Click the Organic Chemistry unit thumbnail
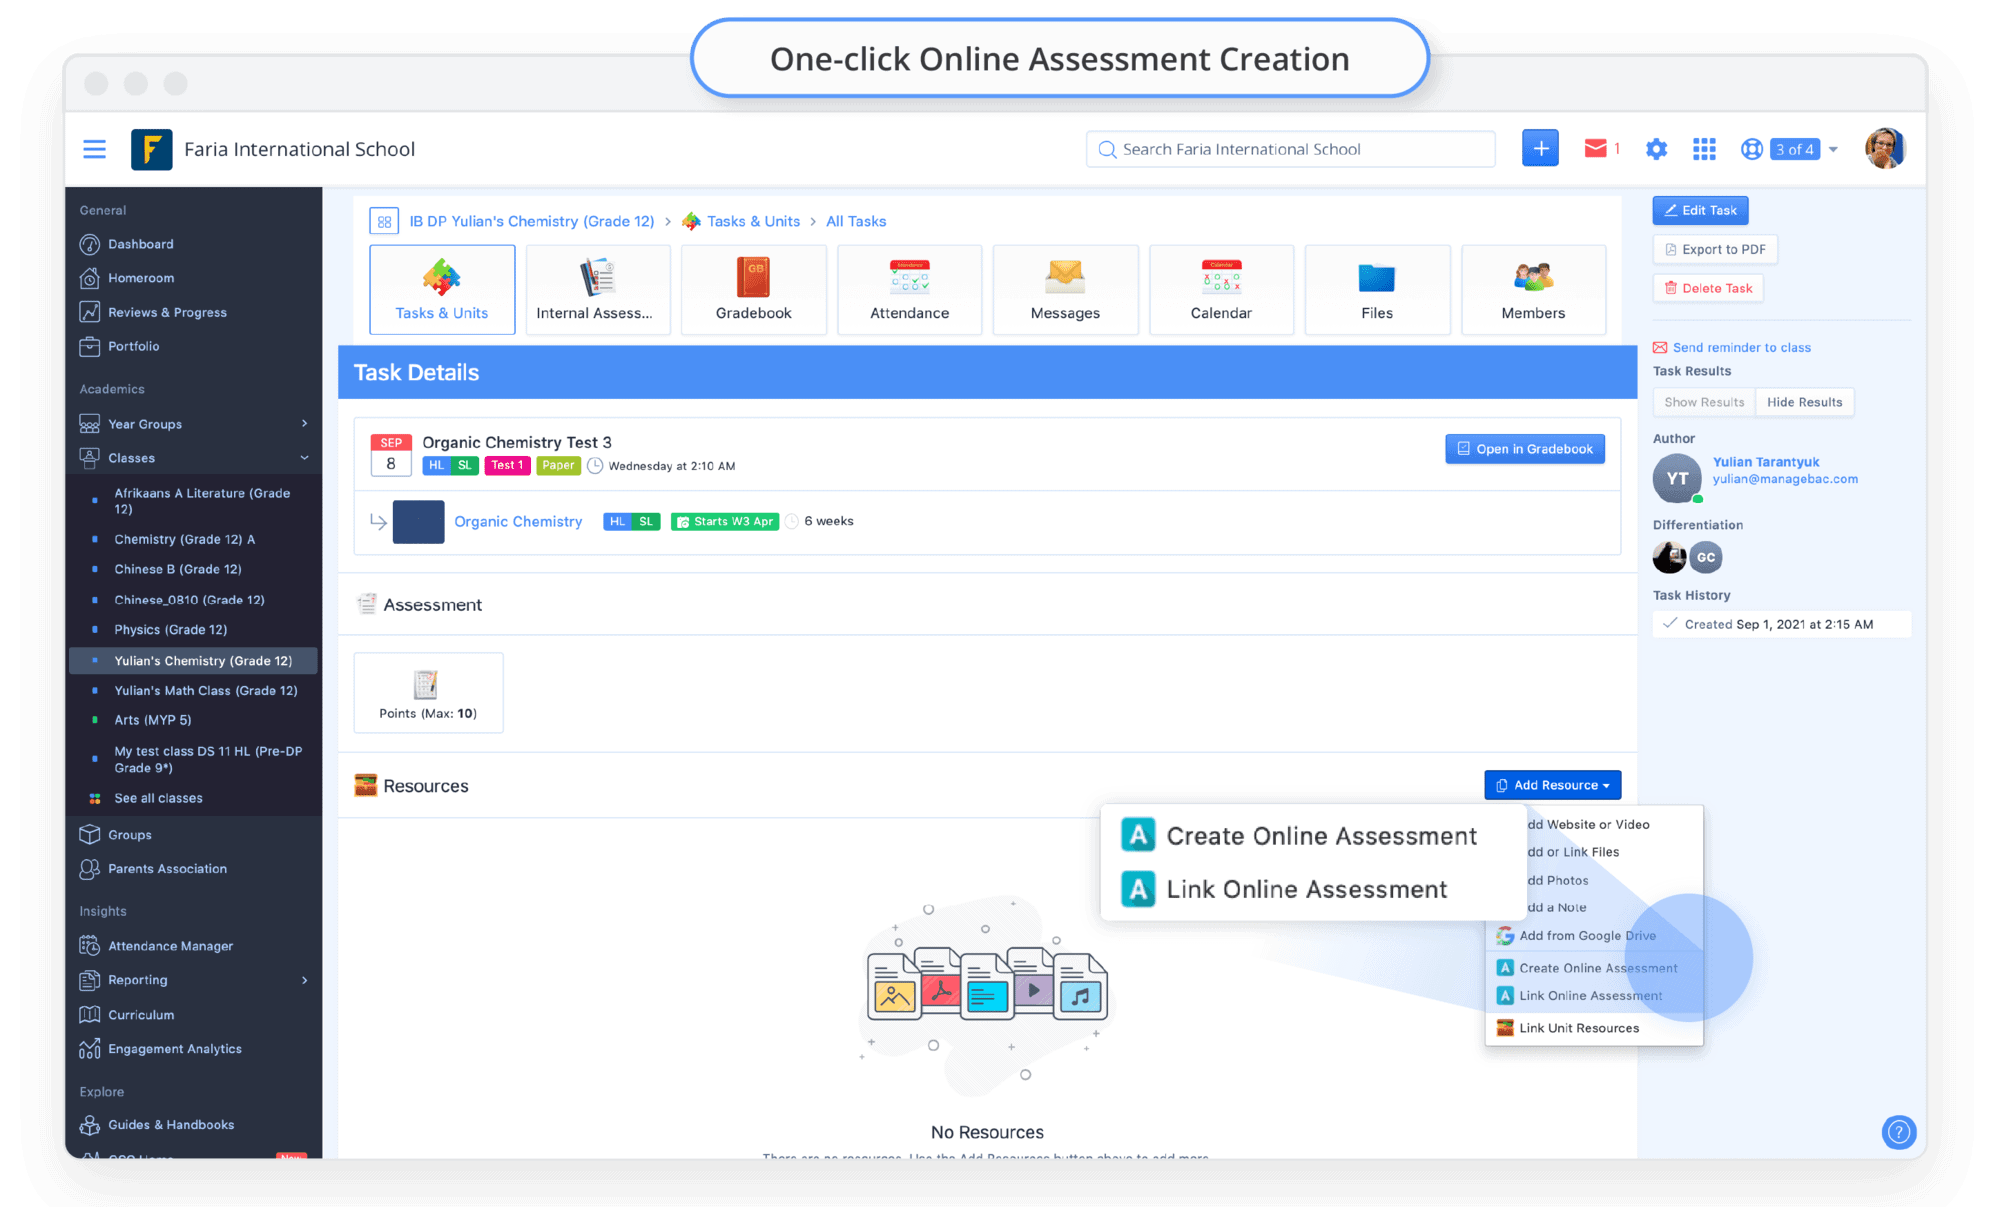 pos(418,521)
